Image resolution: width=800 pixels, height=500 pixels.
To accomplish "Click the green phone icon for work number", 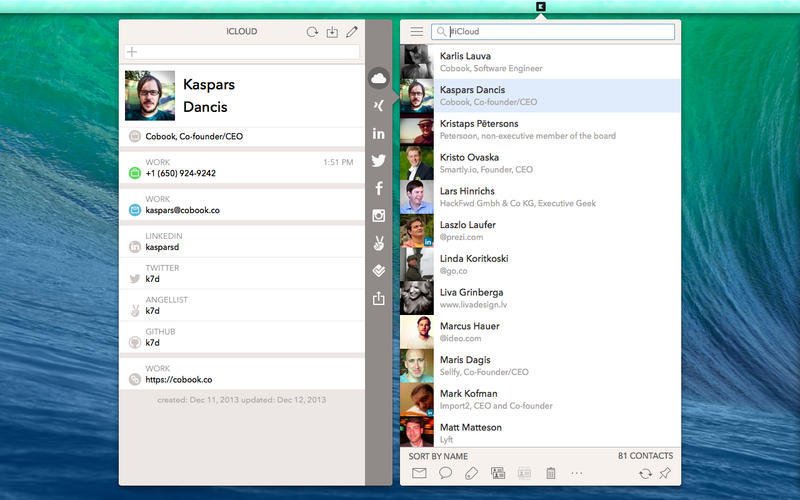I will pos(135,173).
